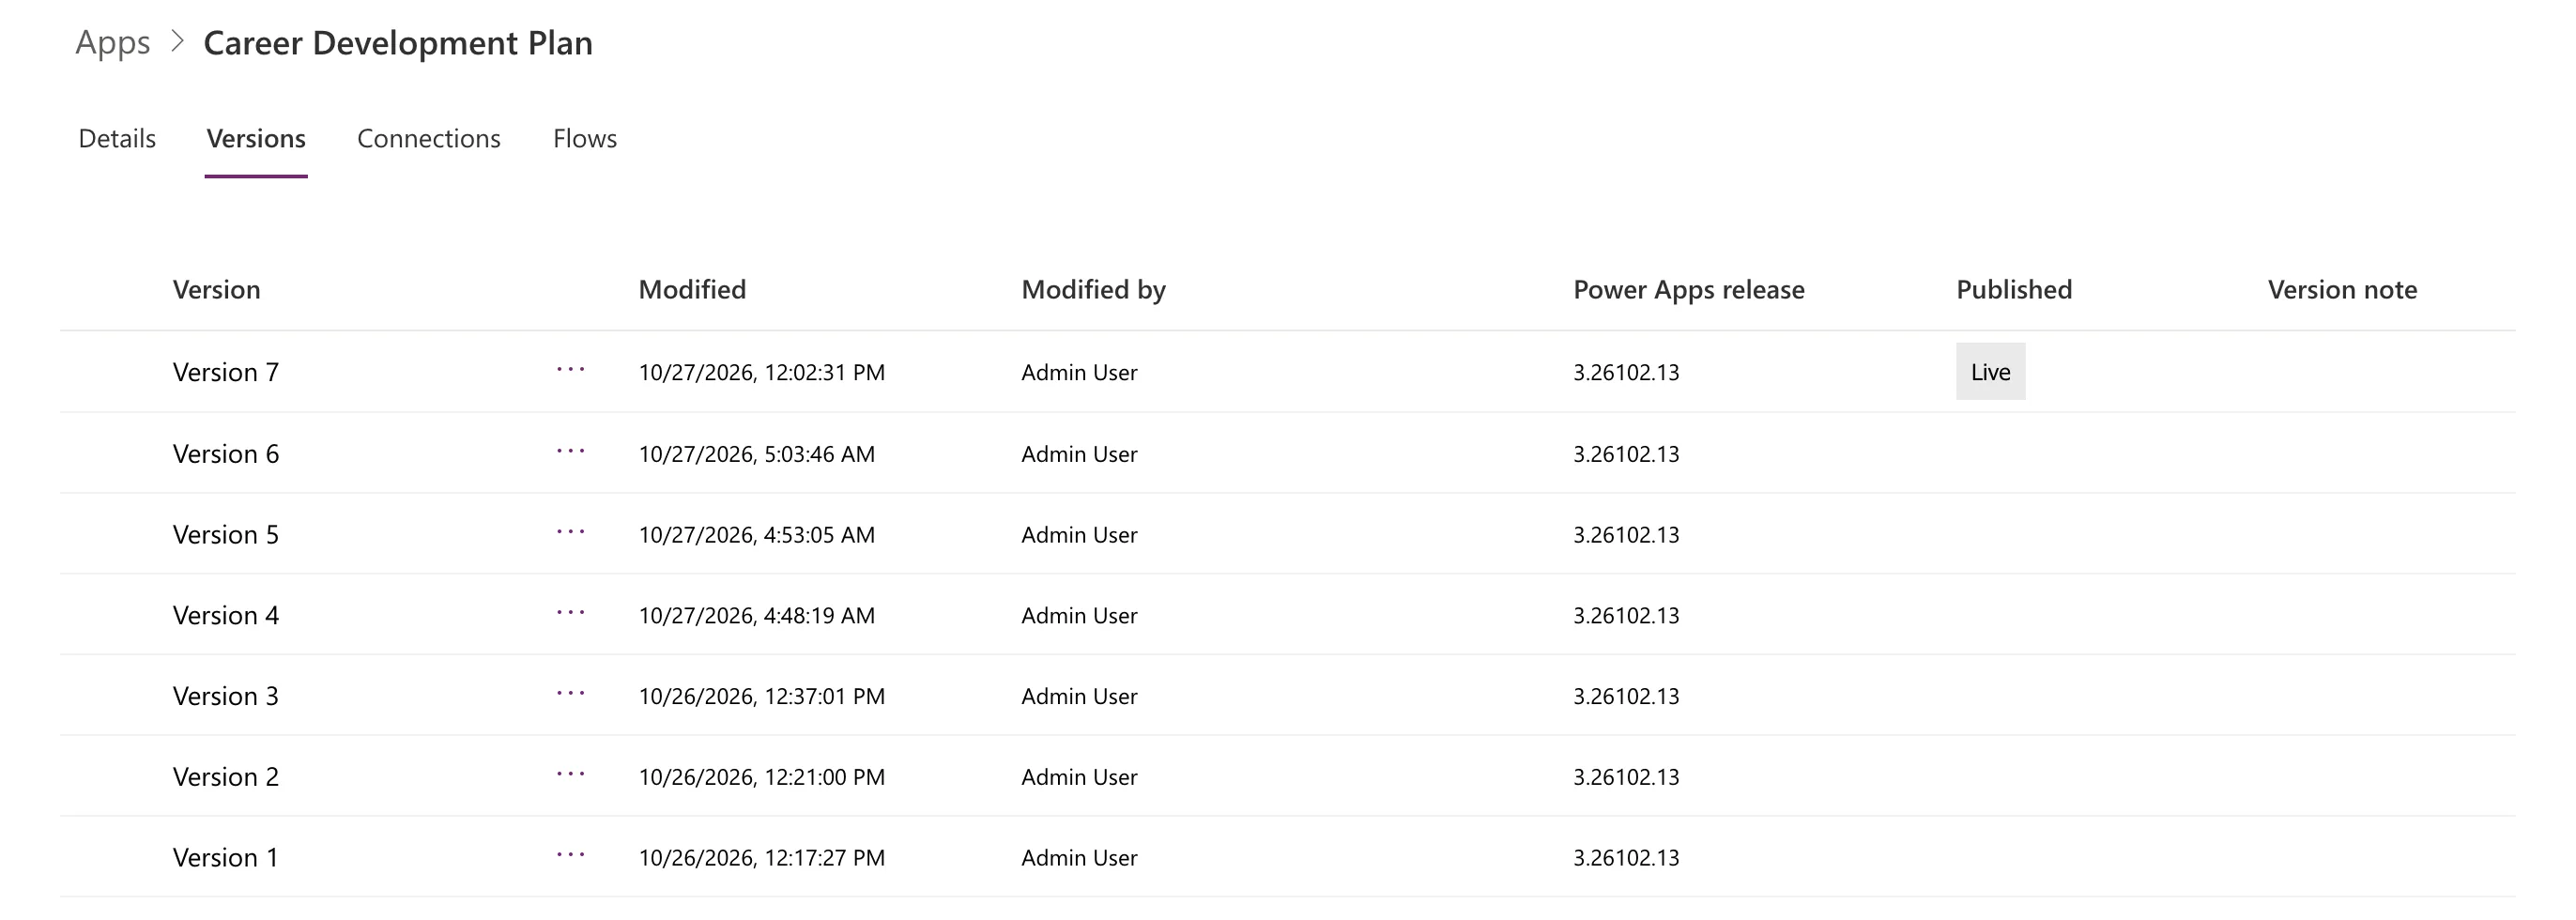2576x920 pixels.
Task: Click timestamp 10/27/2026, 12:02:31 PM
Action: point(762,373)
